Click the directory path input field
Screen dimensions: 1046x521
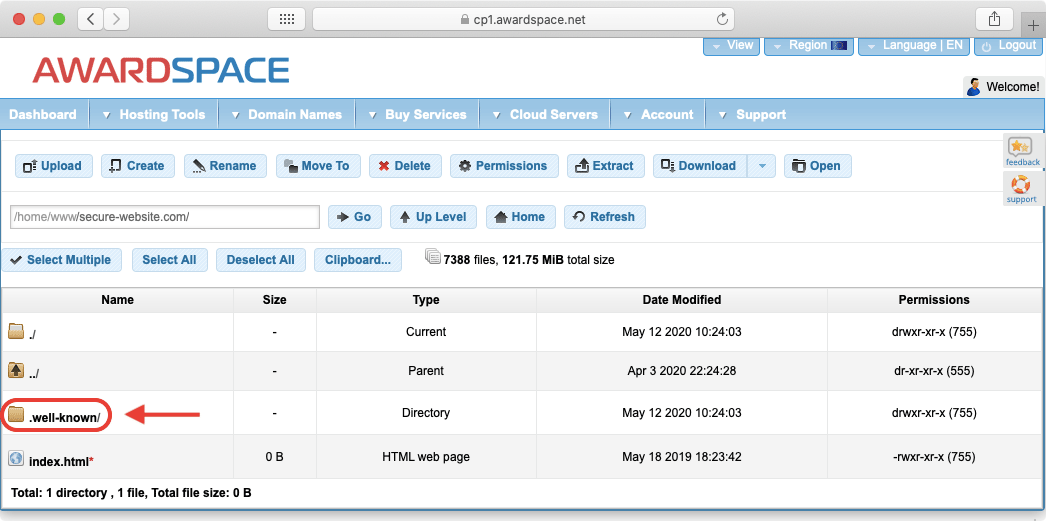pyautogui.click(x=164, y=217)
